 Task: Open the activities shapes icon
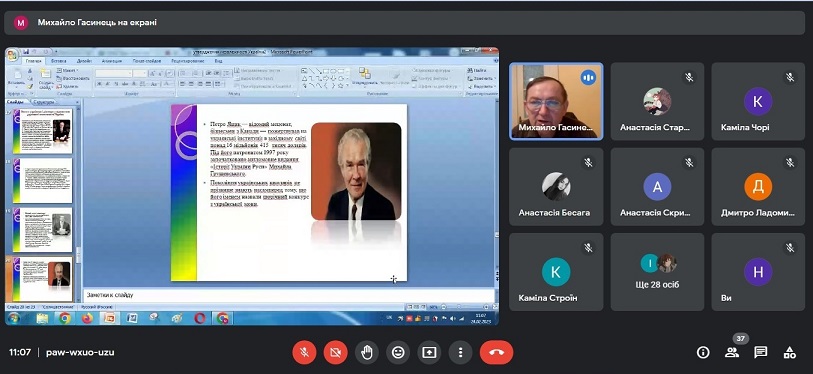pos(790,353)
